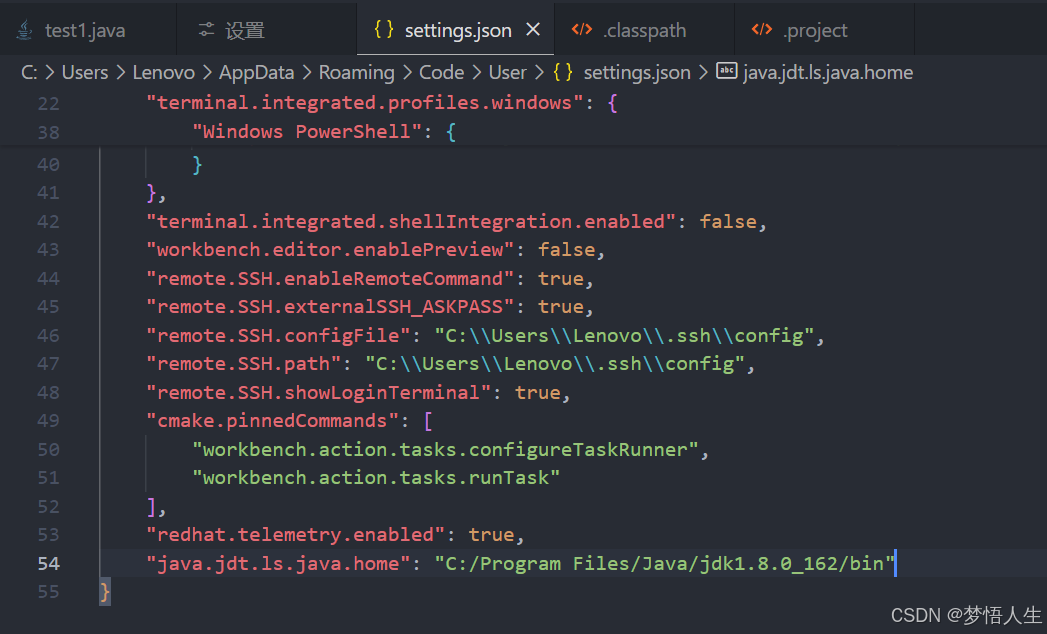Screen dimensions: 1047x634
Task: Select the settings.json tab
Action: tap(455, 30)
